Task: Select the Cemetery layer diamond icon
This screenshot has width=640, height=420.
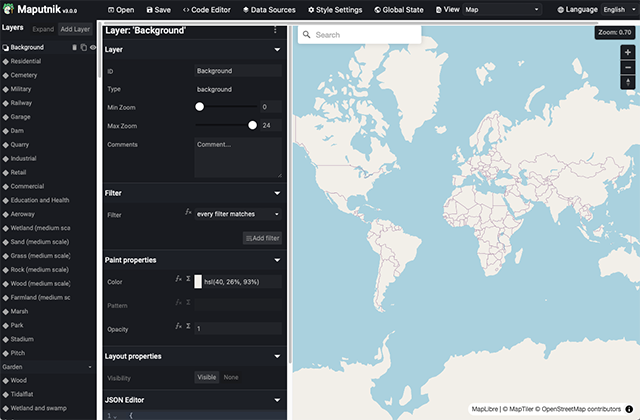Action: point(6,76)
